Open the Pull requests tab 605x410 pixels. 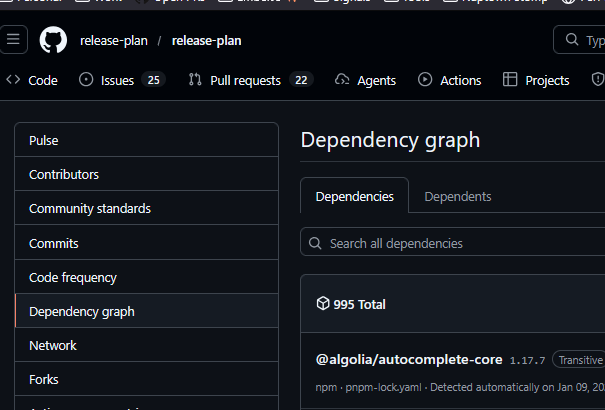point(251,80)
